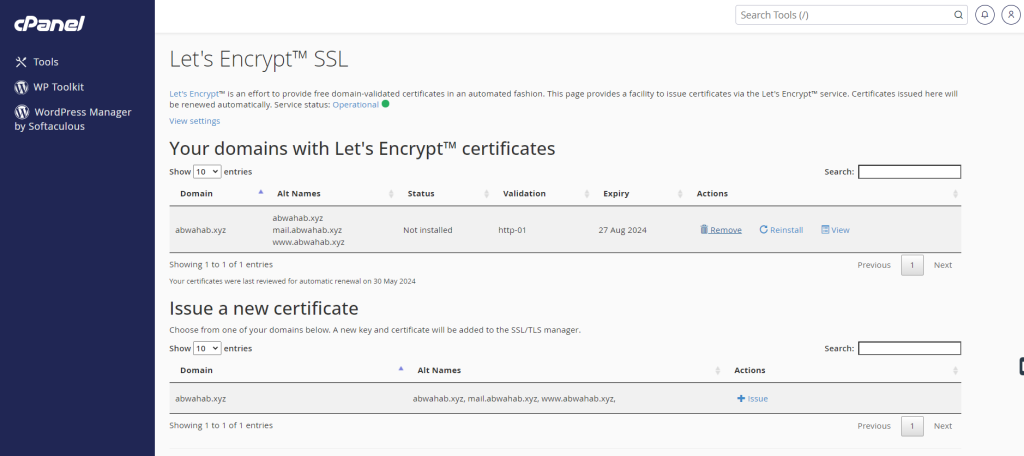The image size is (1024, 456).
Task: Click the search magnifier icon
Action: 958,15
